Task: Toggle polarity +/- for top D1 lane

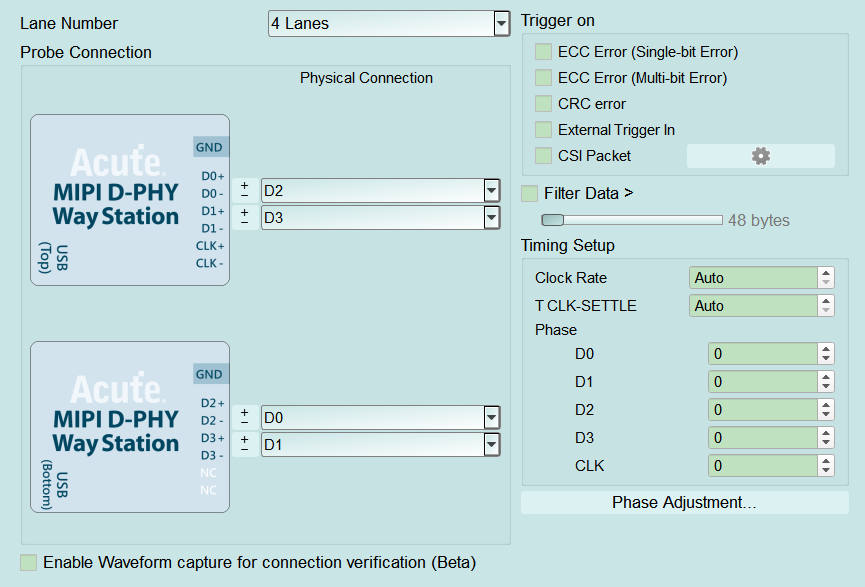Action: pyautogui.click(x=245, y=217)
